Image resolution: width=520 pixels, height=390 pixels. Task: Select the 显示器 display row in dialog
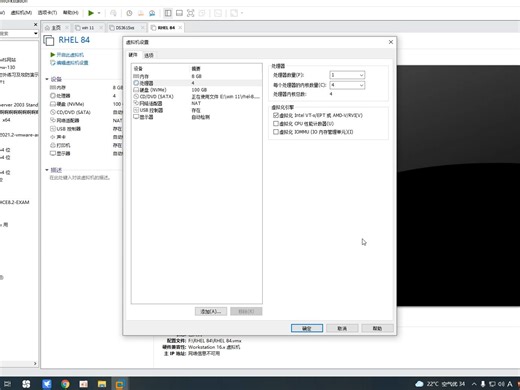tap(197, 117)
